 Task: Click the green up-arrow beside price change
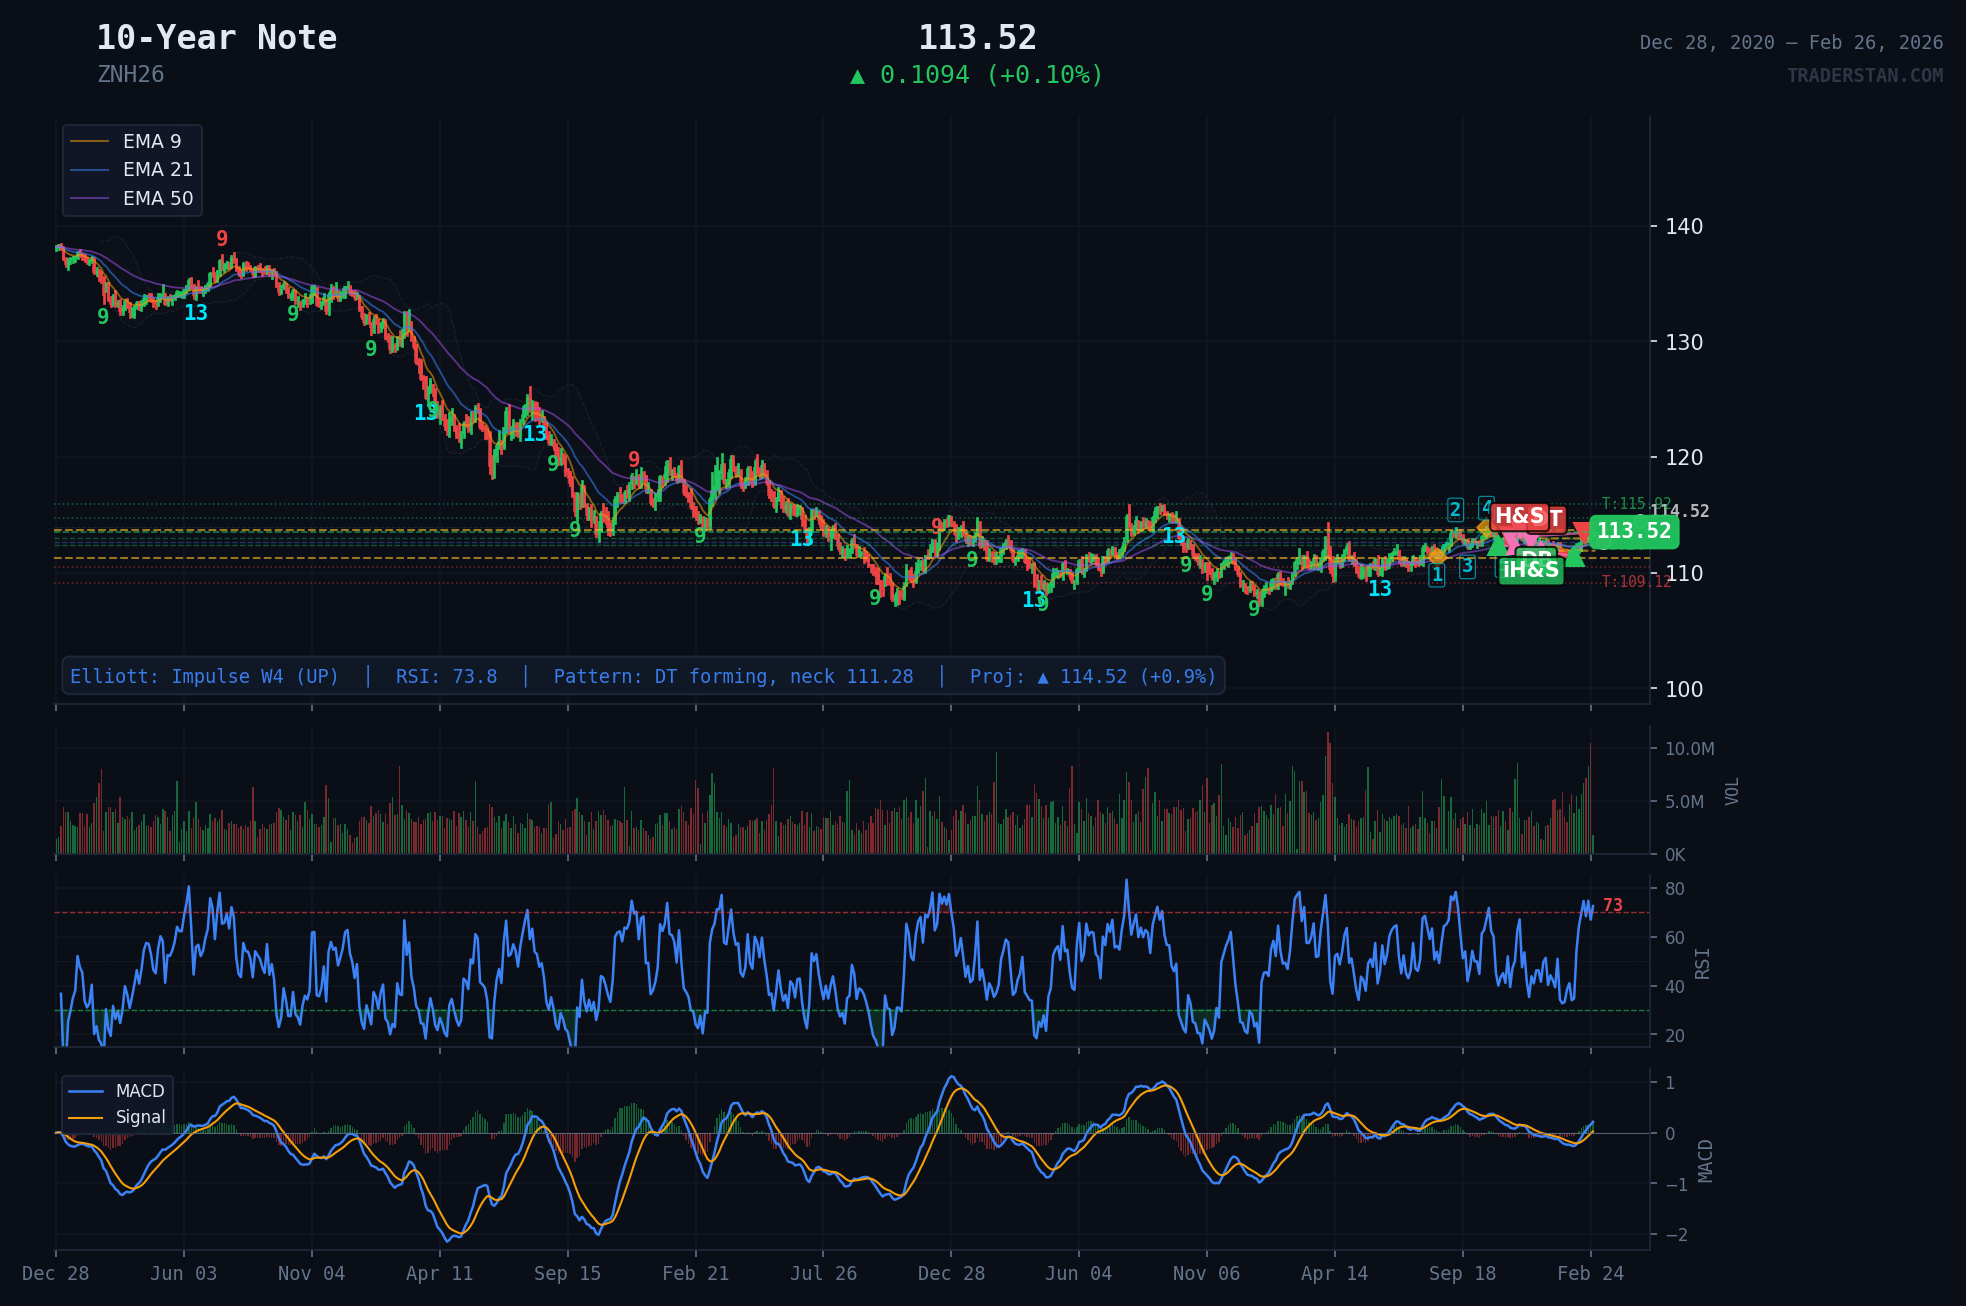857,76
